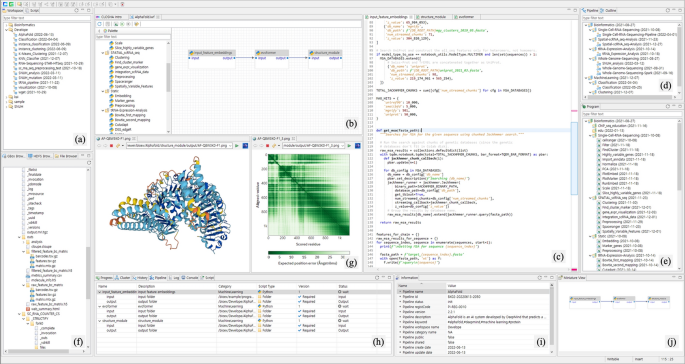Click web_summary.html file icon
Screen dimensions: 685x364
(29, 309)
